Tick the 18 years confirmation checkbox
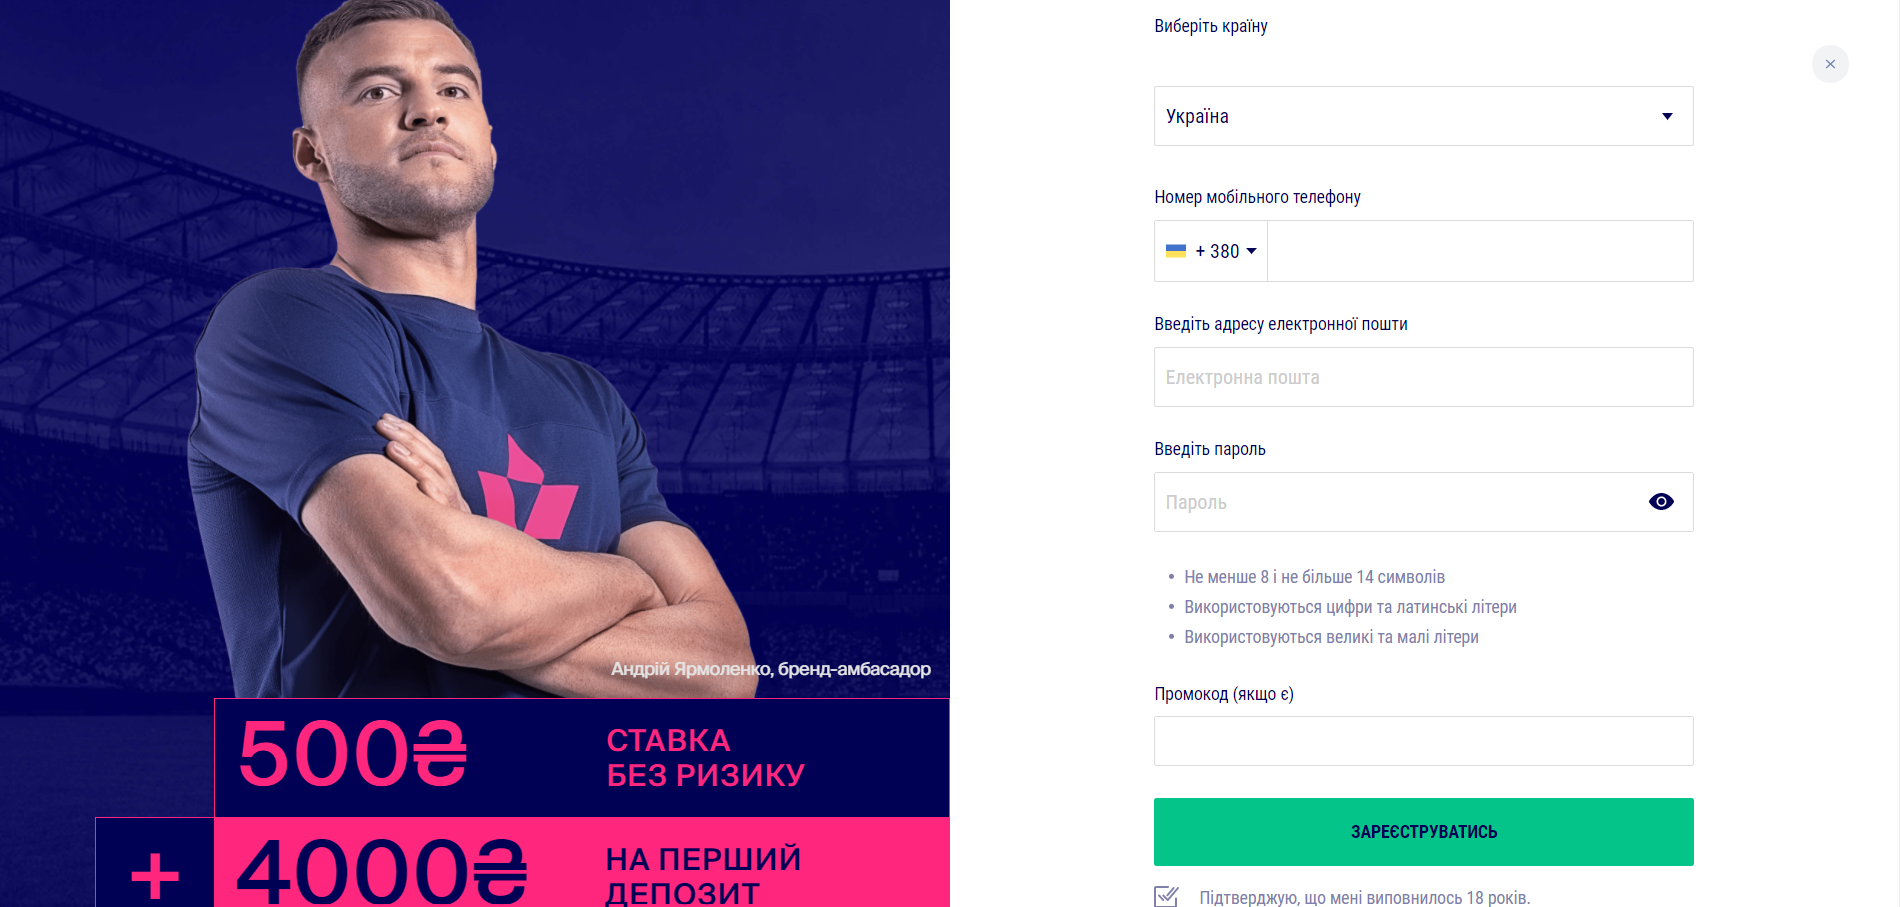The image size is (1900, 907). (1166, 896)
